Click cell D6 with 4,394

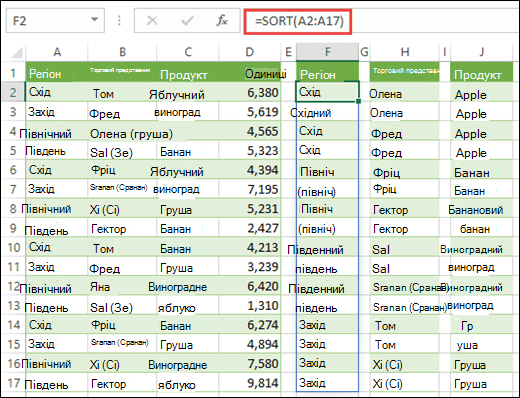(x=250, y=170)
